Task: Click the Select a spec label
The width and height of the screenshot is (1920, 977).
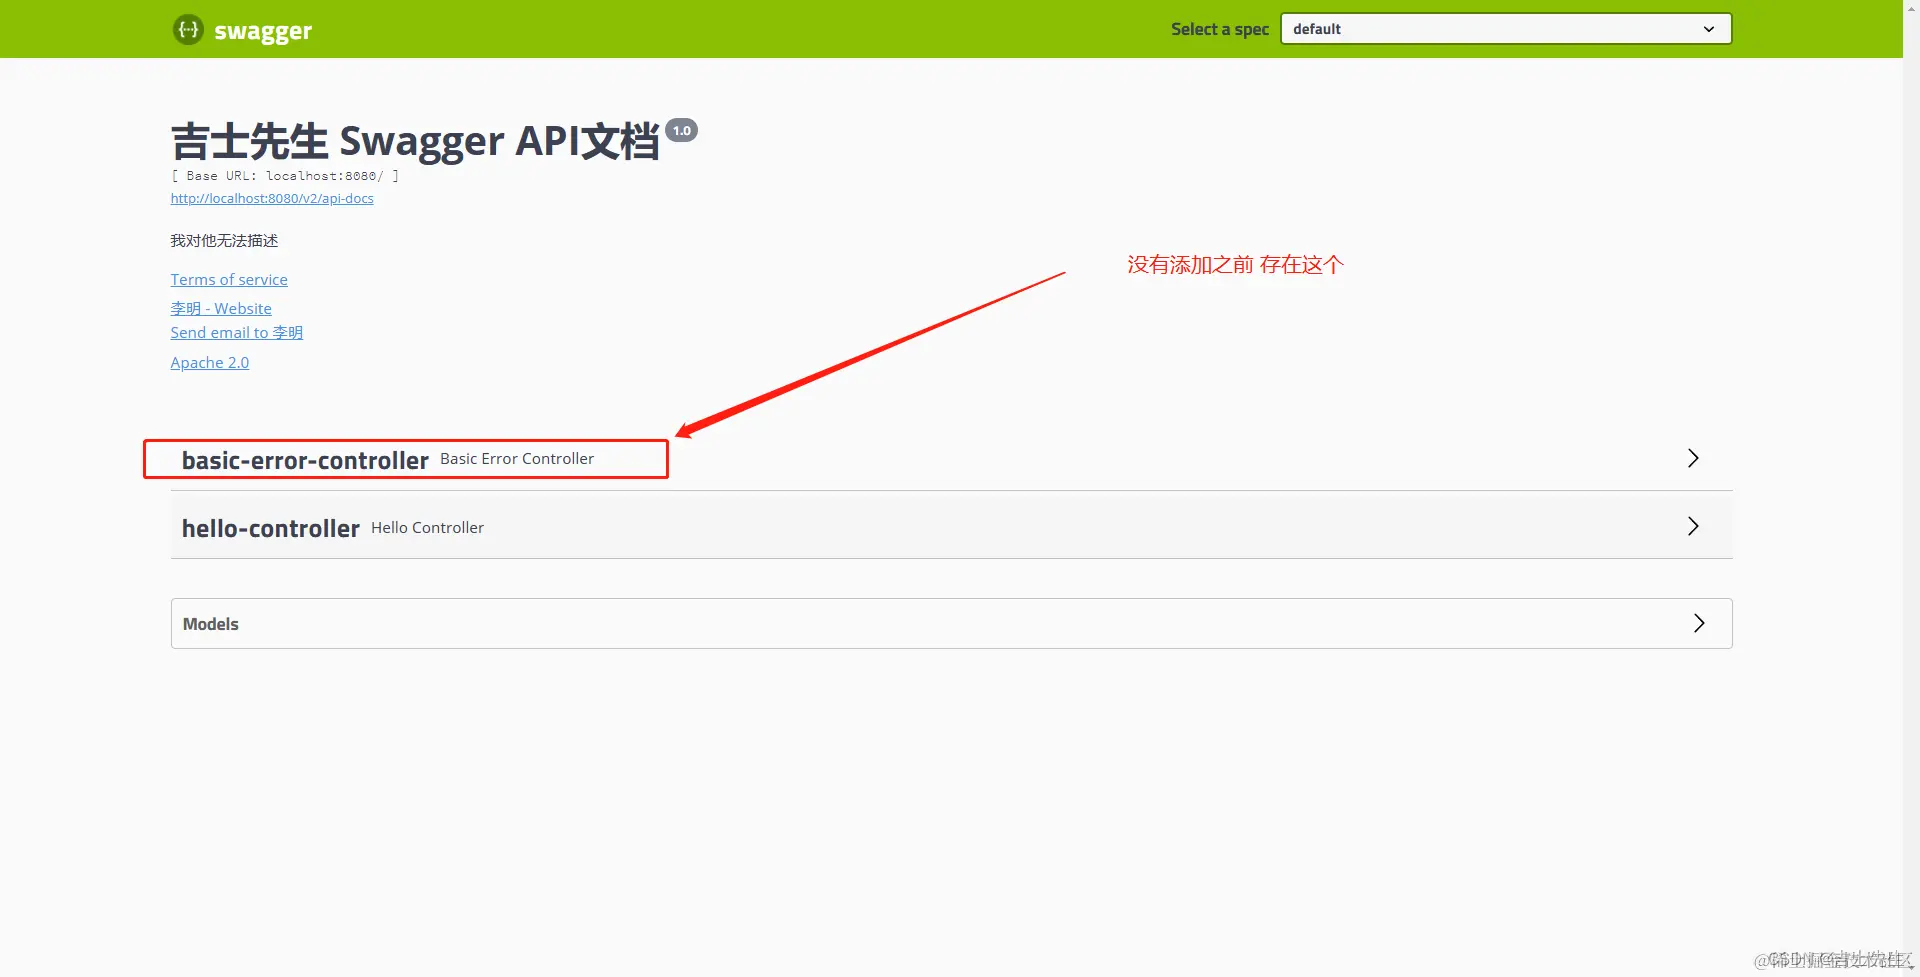Action: click(1220, 29)
